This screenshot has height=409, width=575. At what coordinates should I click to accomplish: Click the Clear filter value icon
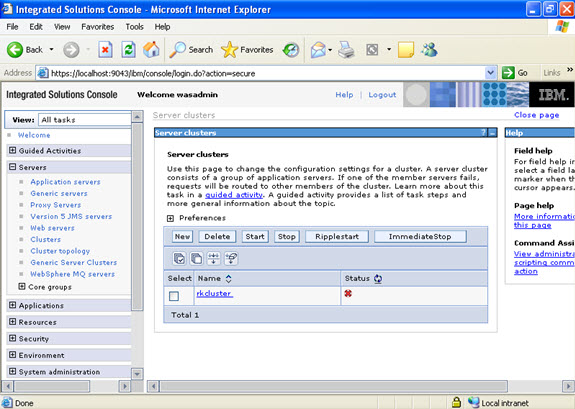tap(231, 259)
